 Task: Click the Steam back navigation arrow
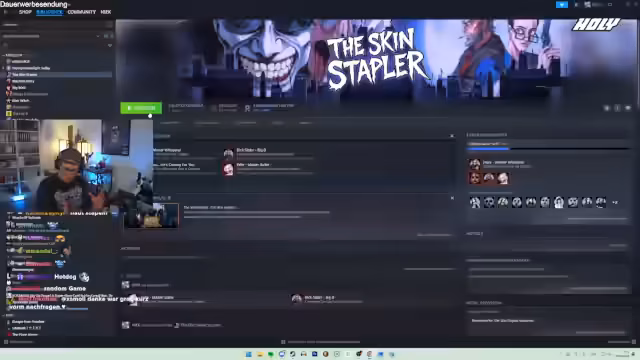pos(6,12)
